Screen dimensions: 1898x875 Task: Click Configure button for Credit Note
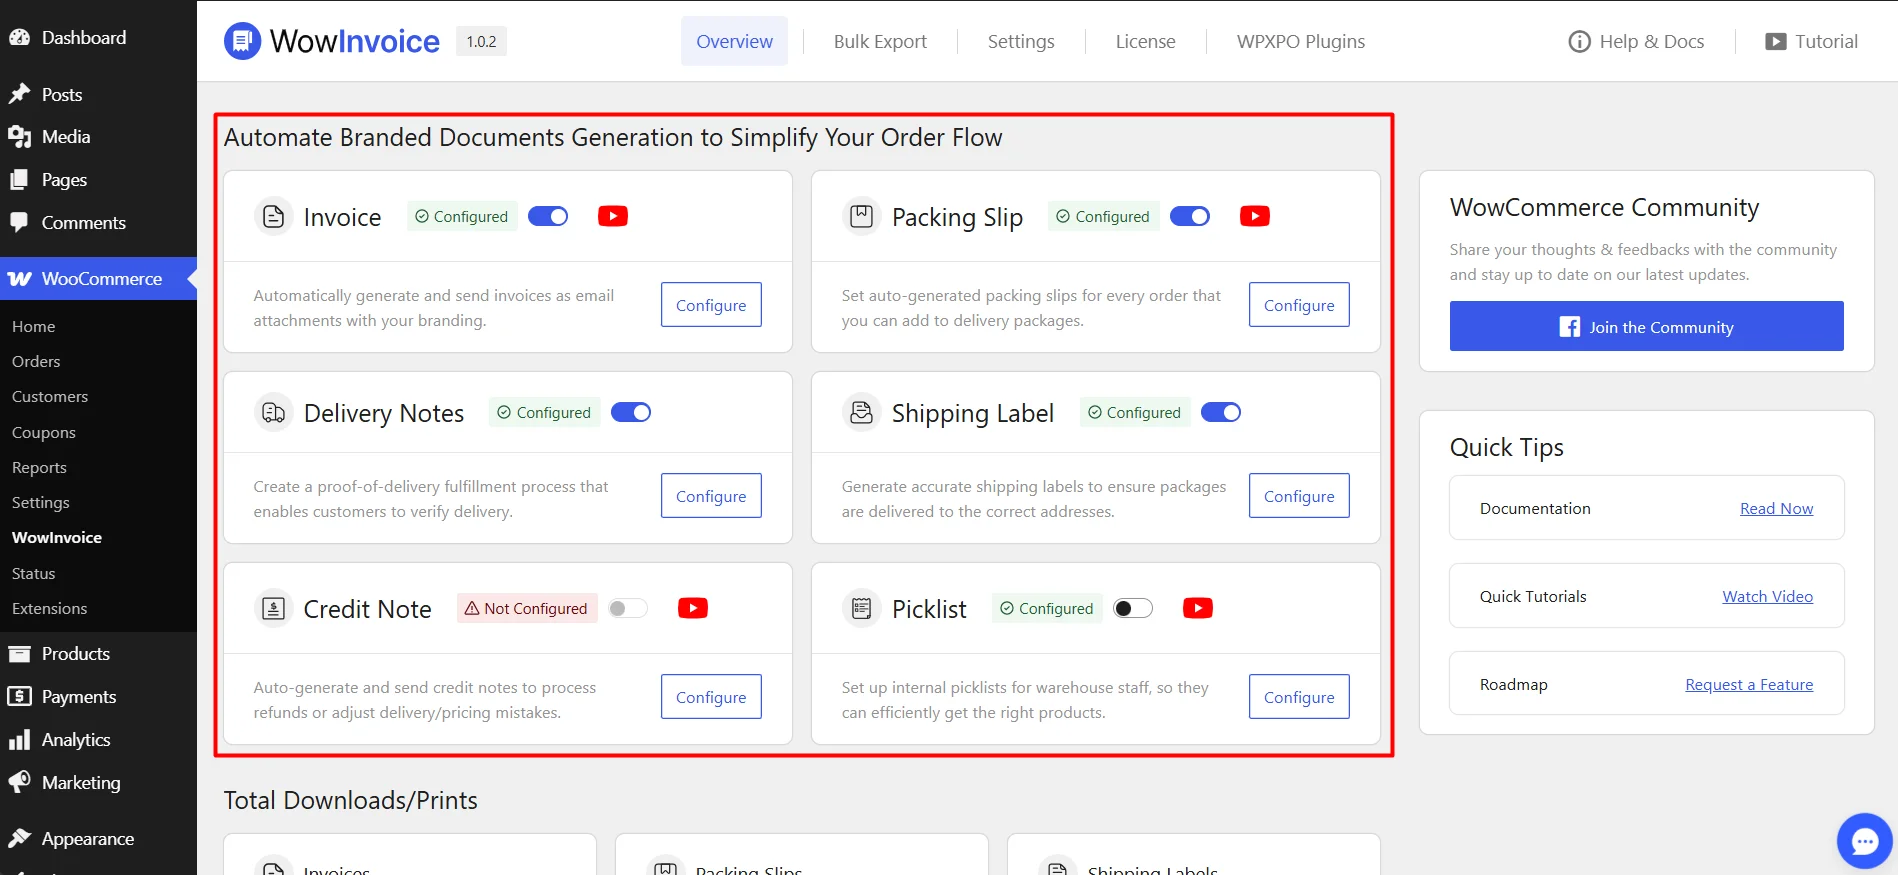click(711, 697)
